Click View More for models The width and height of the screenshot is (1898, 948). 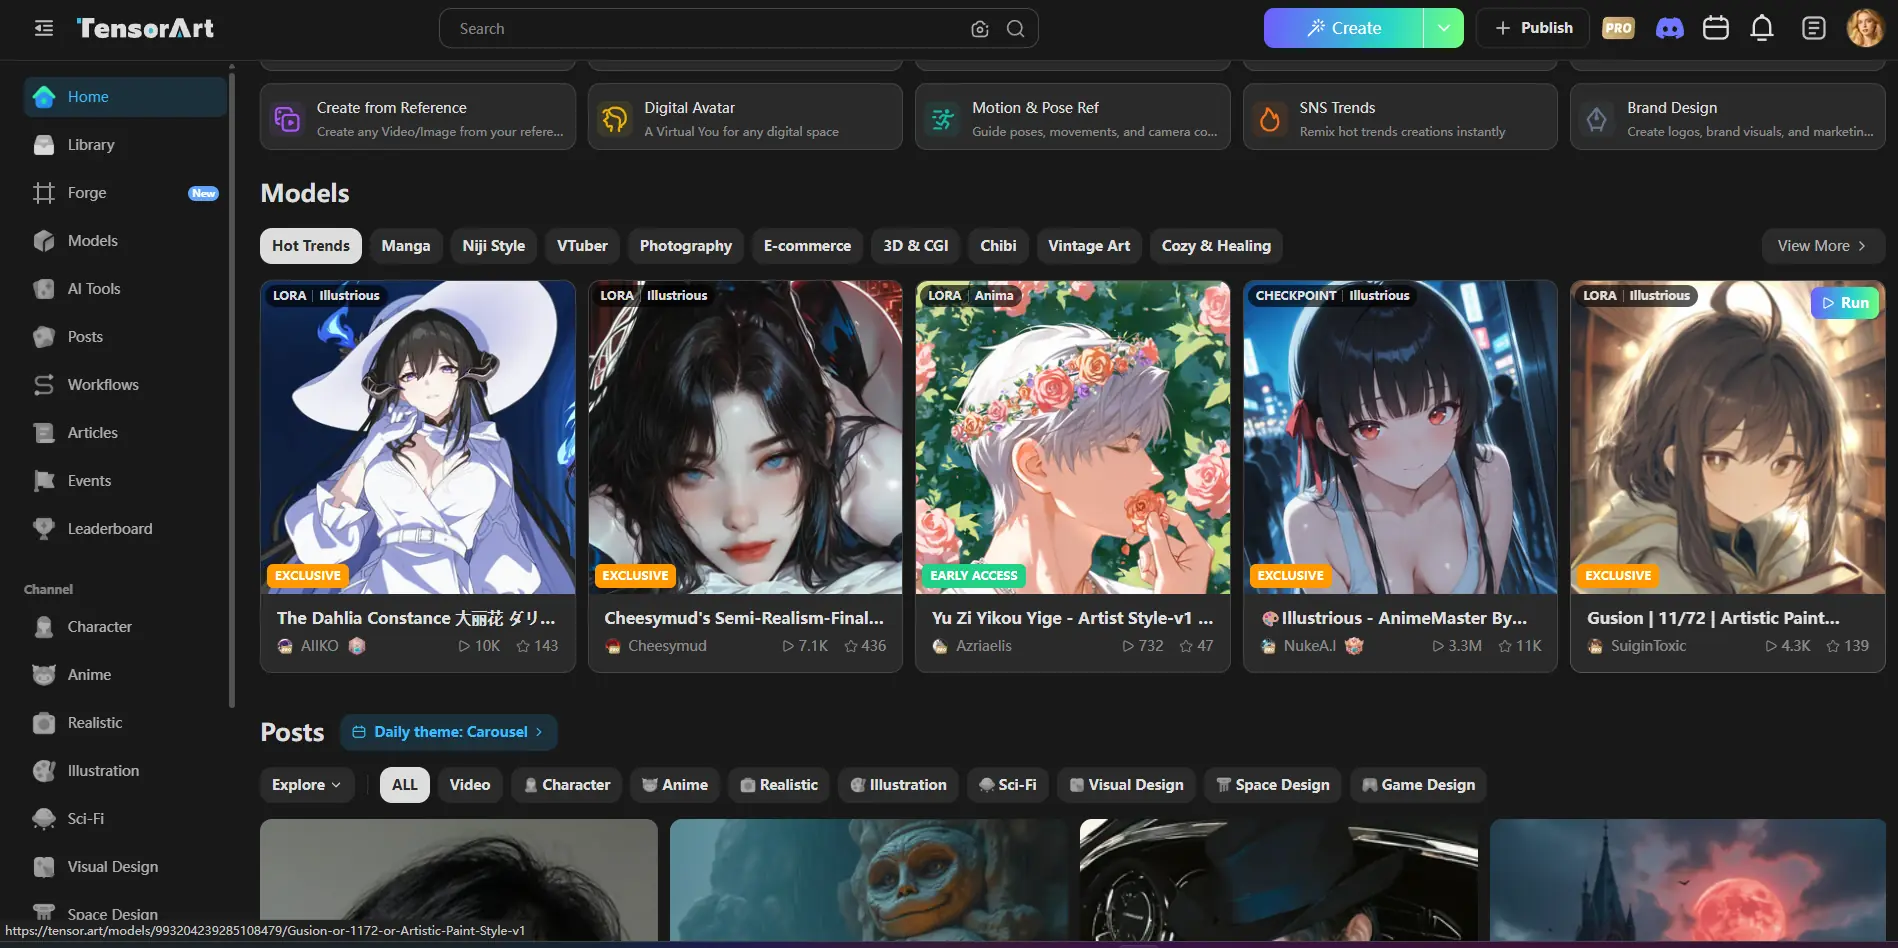pos(1823,246)
